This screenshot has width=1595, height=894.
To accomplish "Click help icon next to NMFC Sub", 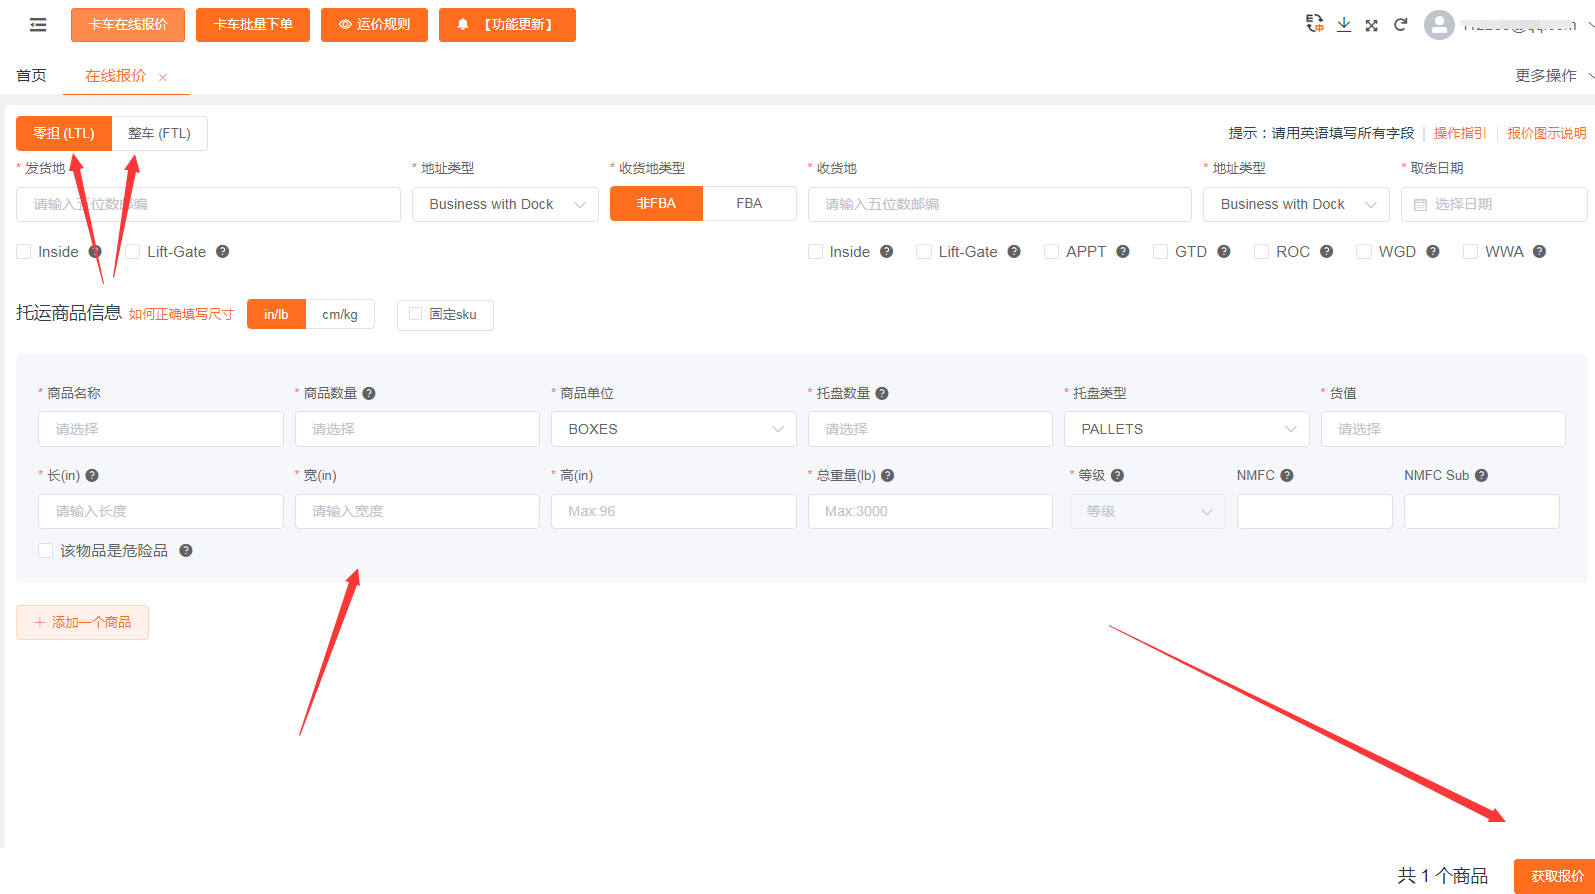I will click(x=1481, y=475).
